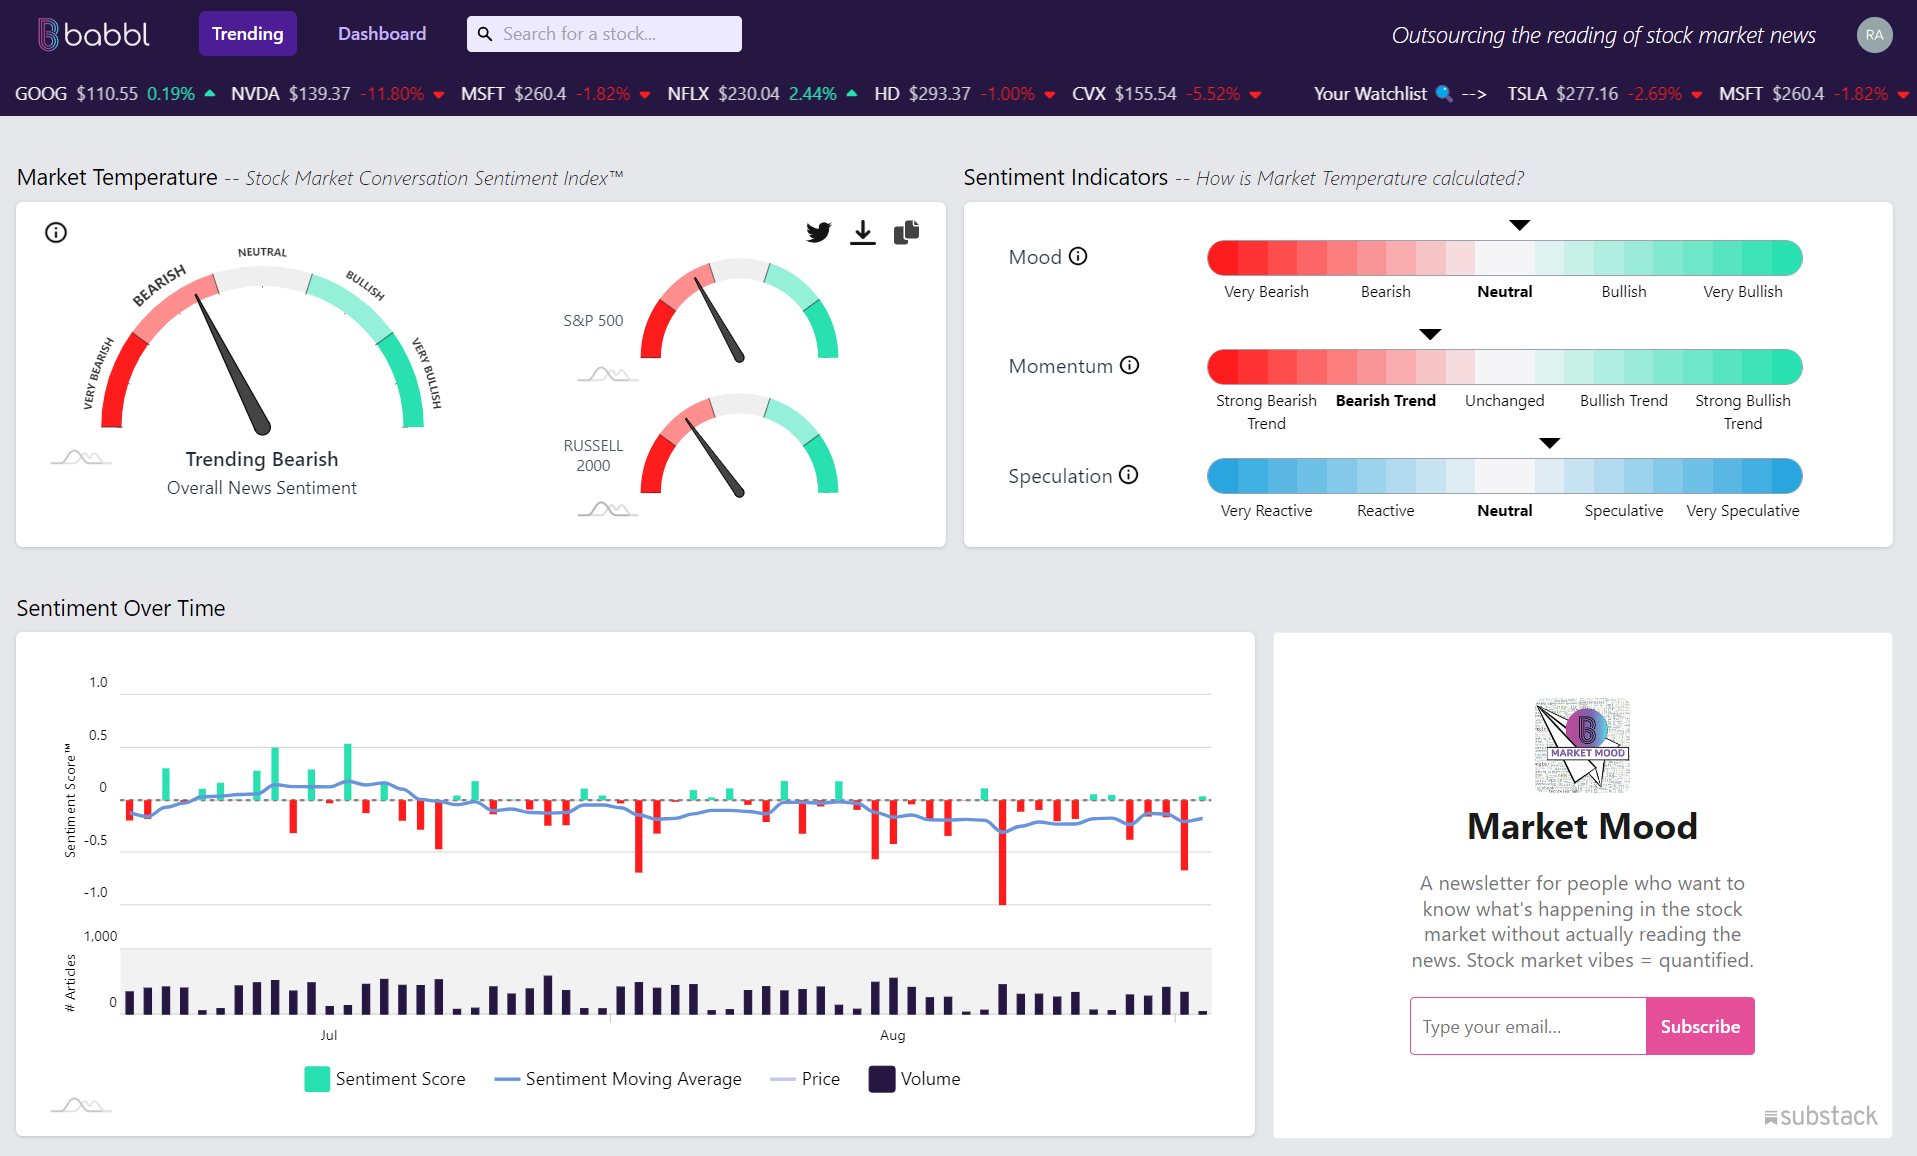Click the main sentiment gauge needle

pyautogui.click(x=233, y=365)
